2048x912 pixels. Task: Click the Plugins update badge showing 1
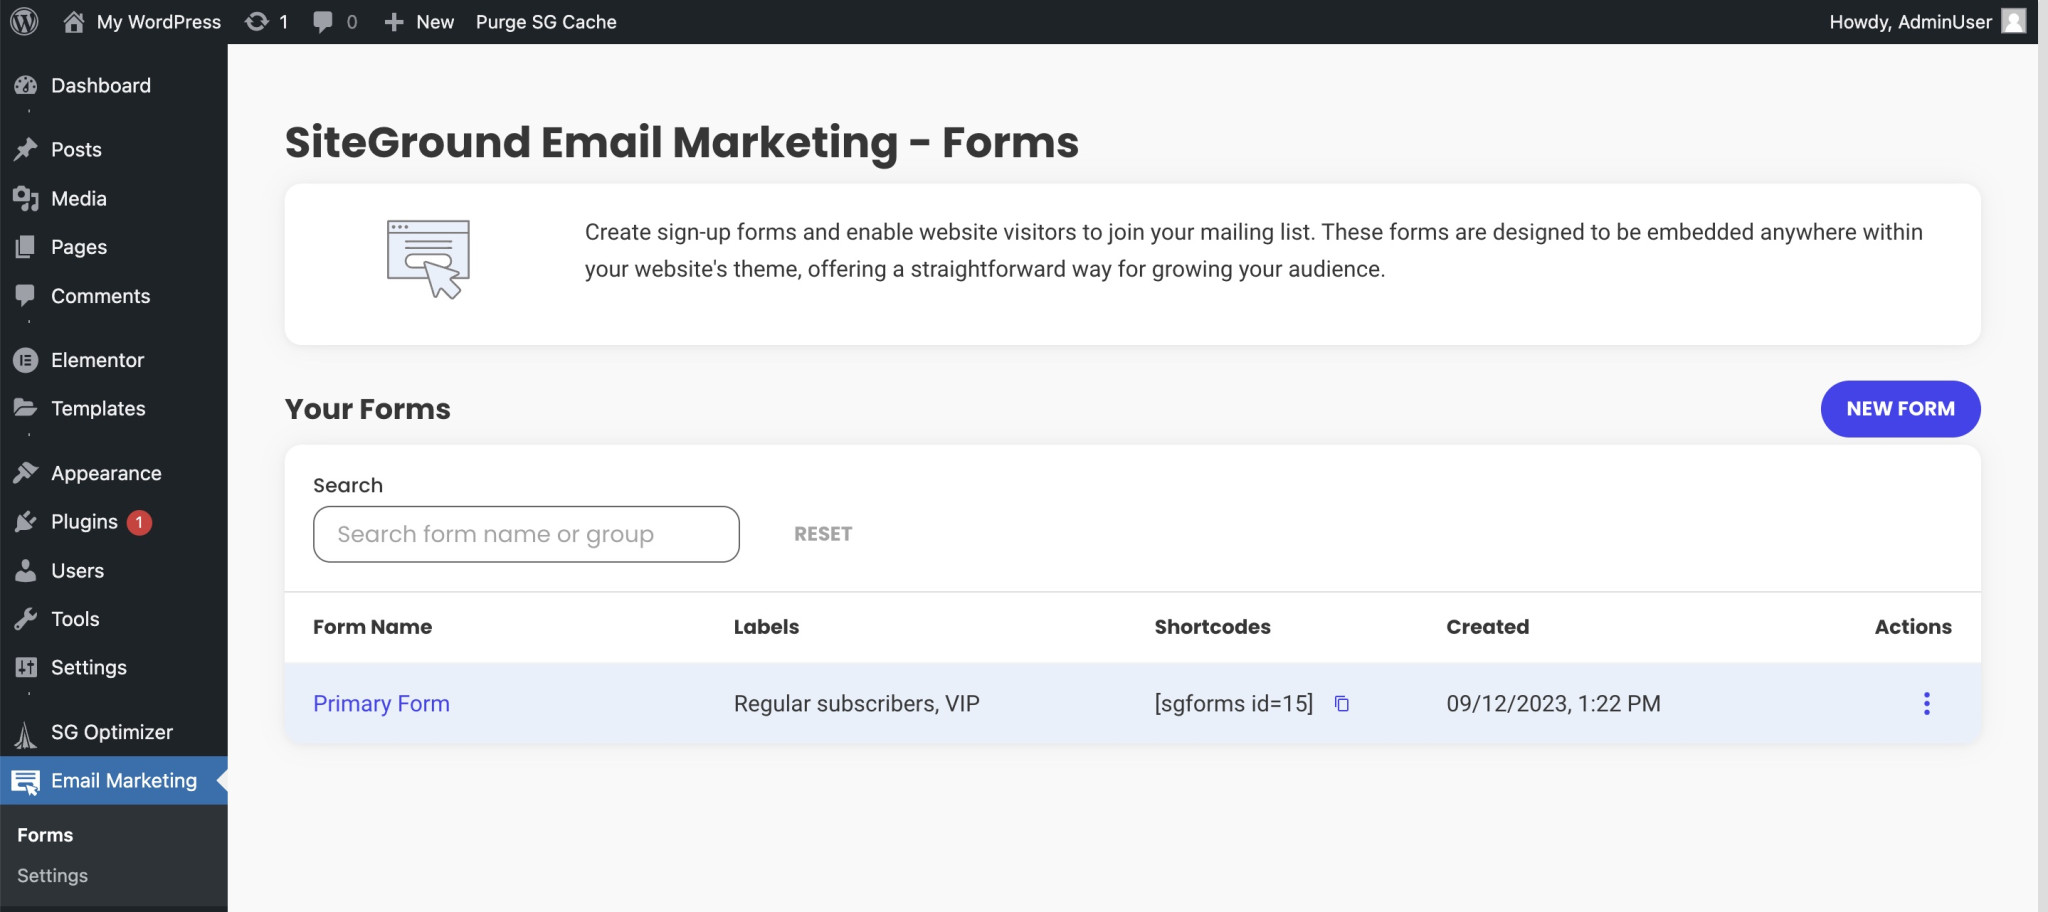pyautogui.click(x=140, y=522)
